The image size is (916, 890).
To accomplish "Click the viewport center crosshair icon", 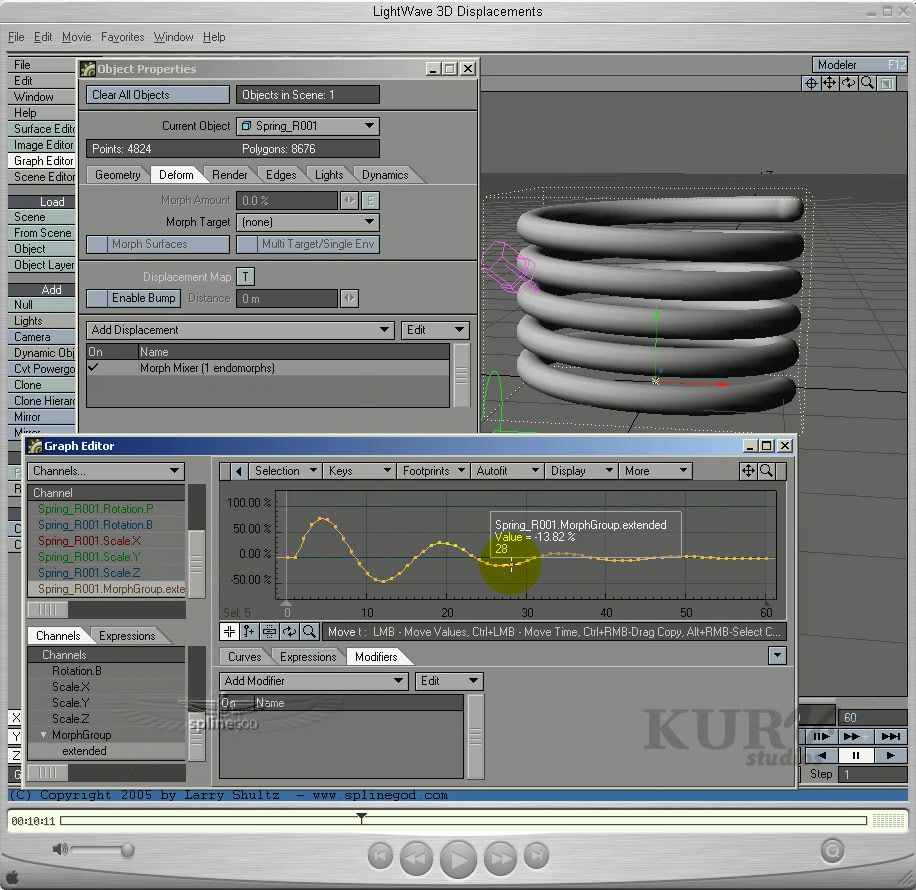I will tap(811, 84).
